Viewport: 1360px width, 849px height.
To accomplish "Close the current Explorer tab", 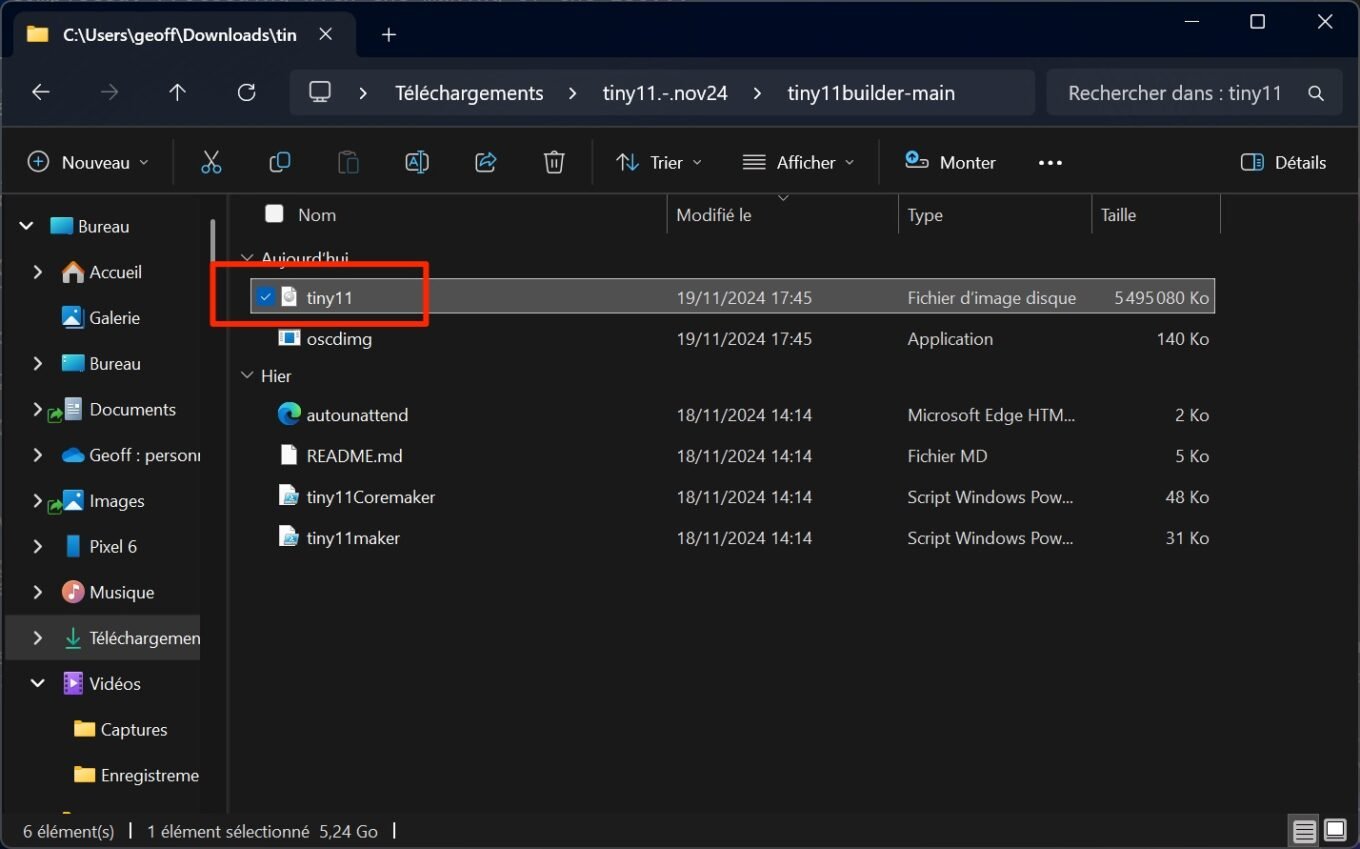I will pyautogui.click(x=325, y=34).
